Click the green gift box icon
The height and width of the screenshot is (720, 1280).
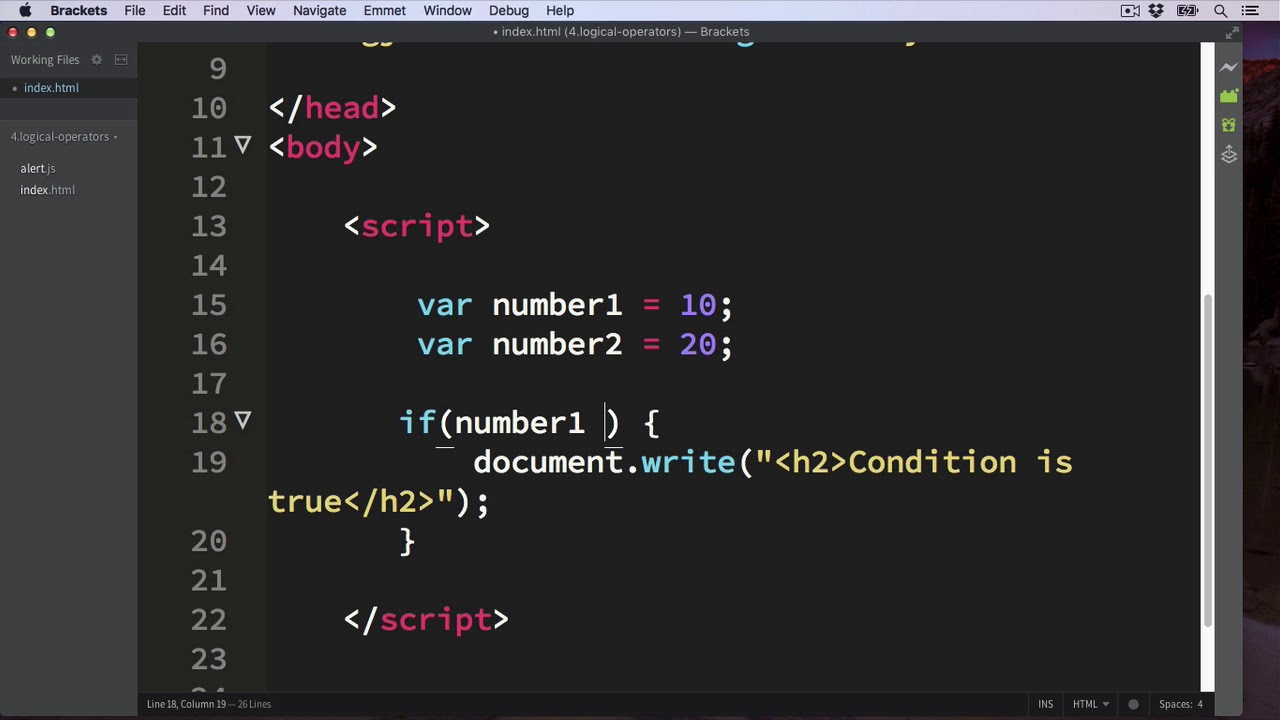point(1229,125)
